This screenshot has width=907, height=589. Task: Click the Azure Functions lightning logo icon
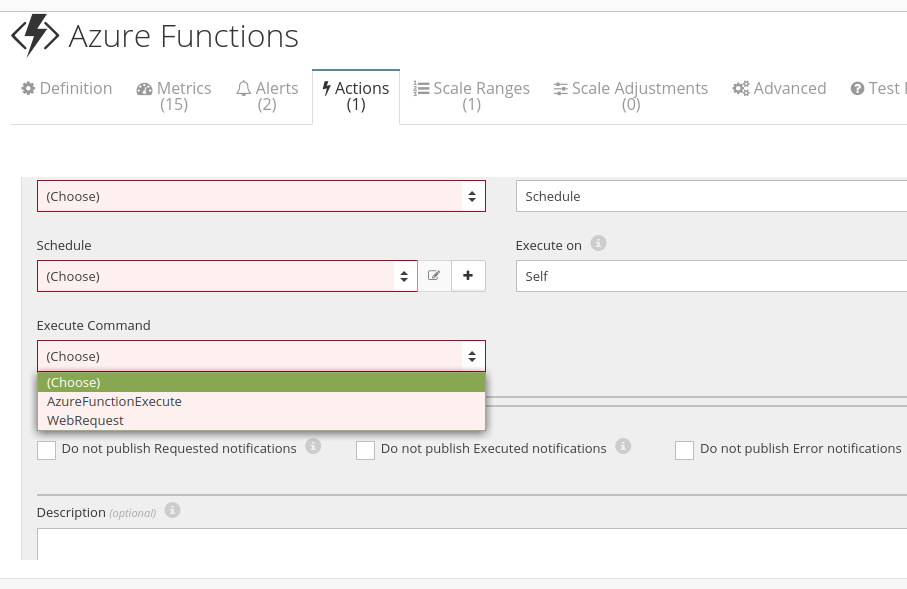[x=35, y=36]
